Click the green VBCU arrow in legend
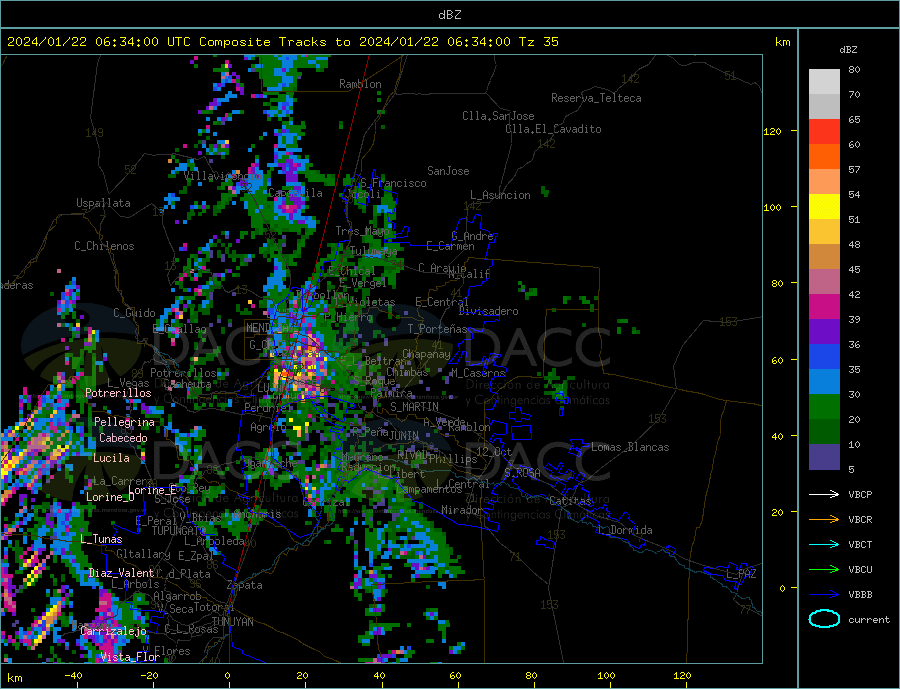 (x=824, y=570)
